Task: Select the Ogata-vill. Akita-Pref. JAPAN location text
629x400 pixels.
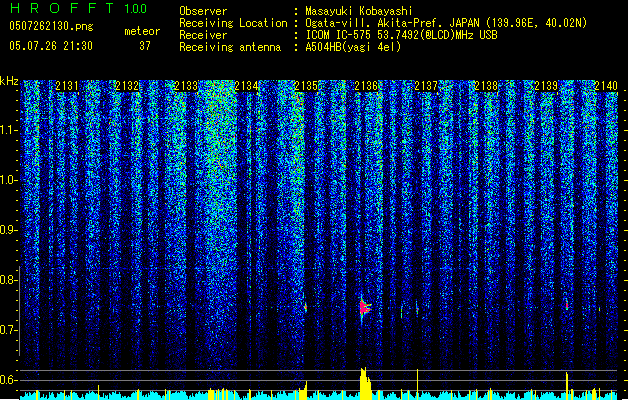Action: (446, 23)
